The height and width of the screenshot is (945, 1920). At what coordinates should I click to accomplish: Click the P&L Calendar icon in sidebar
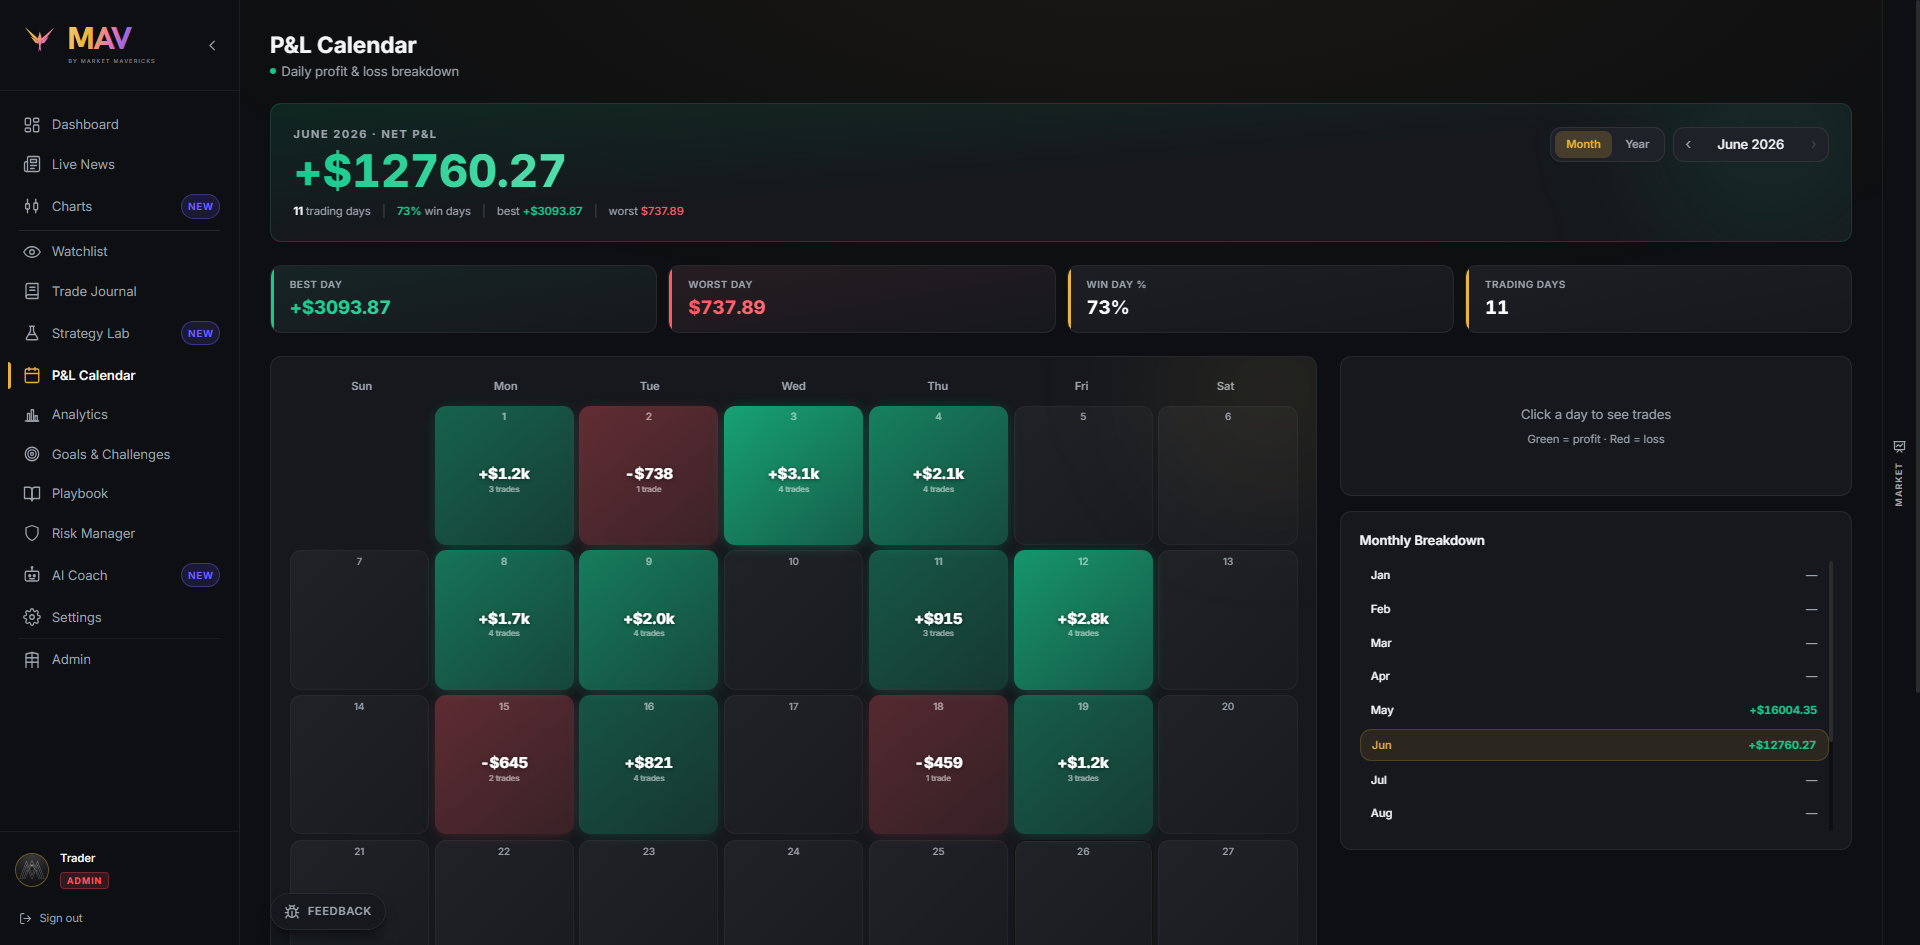click(x=32, y=375)
